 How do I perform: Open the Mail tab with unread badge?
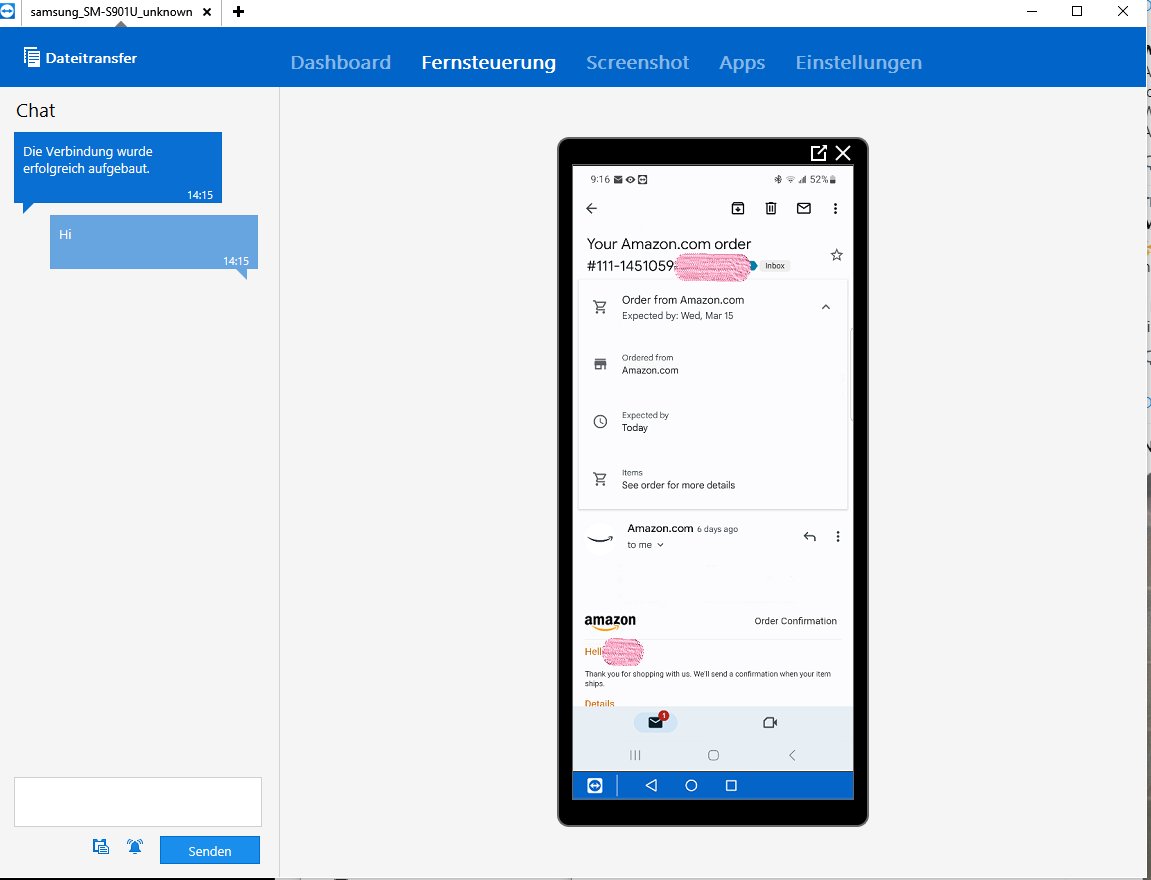click(x=656, y=722)
